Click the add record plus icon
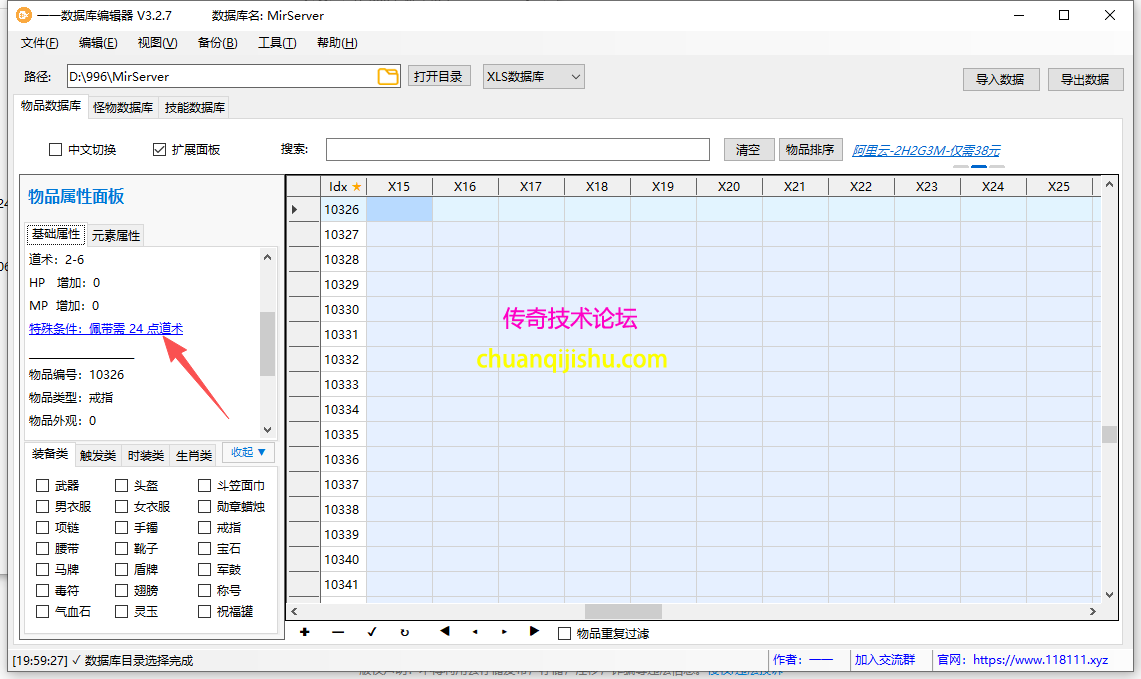Screen dimensions: 1141x679 pos(305,633)
